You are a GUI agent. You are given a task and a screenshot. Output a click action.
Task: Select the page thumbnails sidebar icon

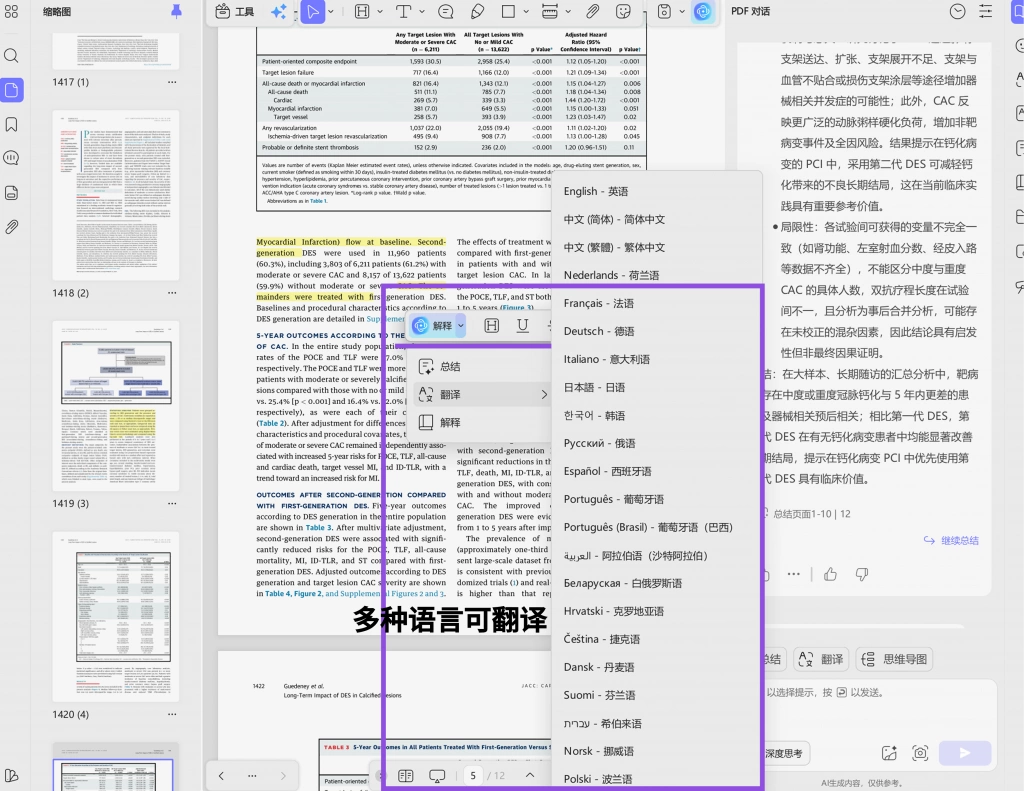pyautogui.click(x=11, y=89)
